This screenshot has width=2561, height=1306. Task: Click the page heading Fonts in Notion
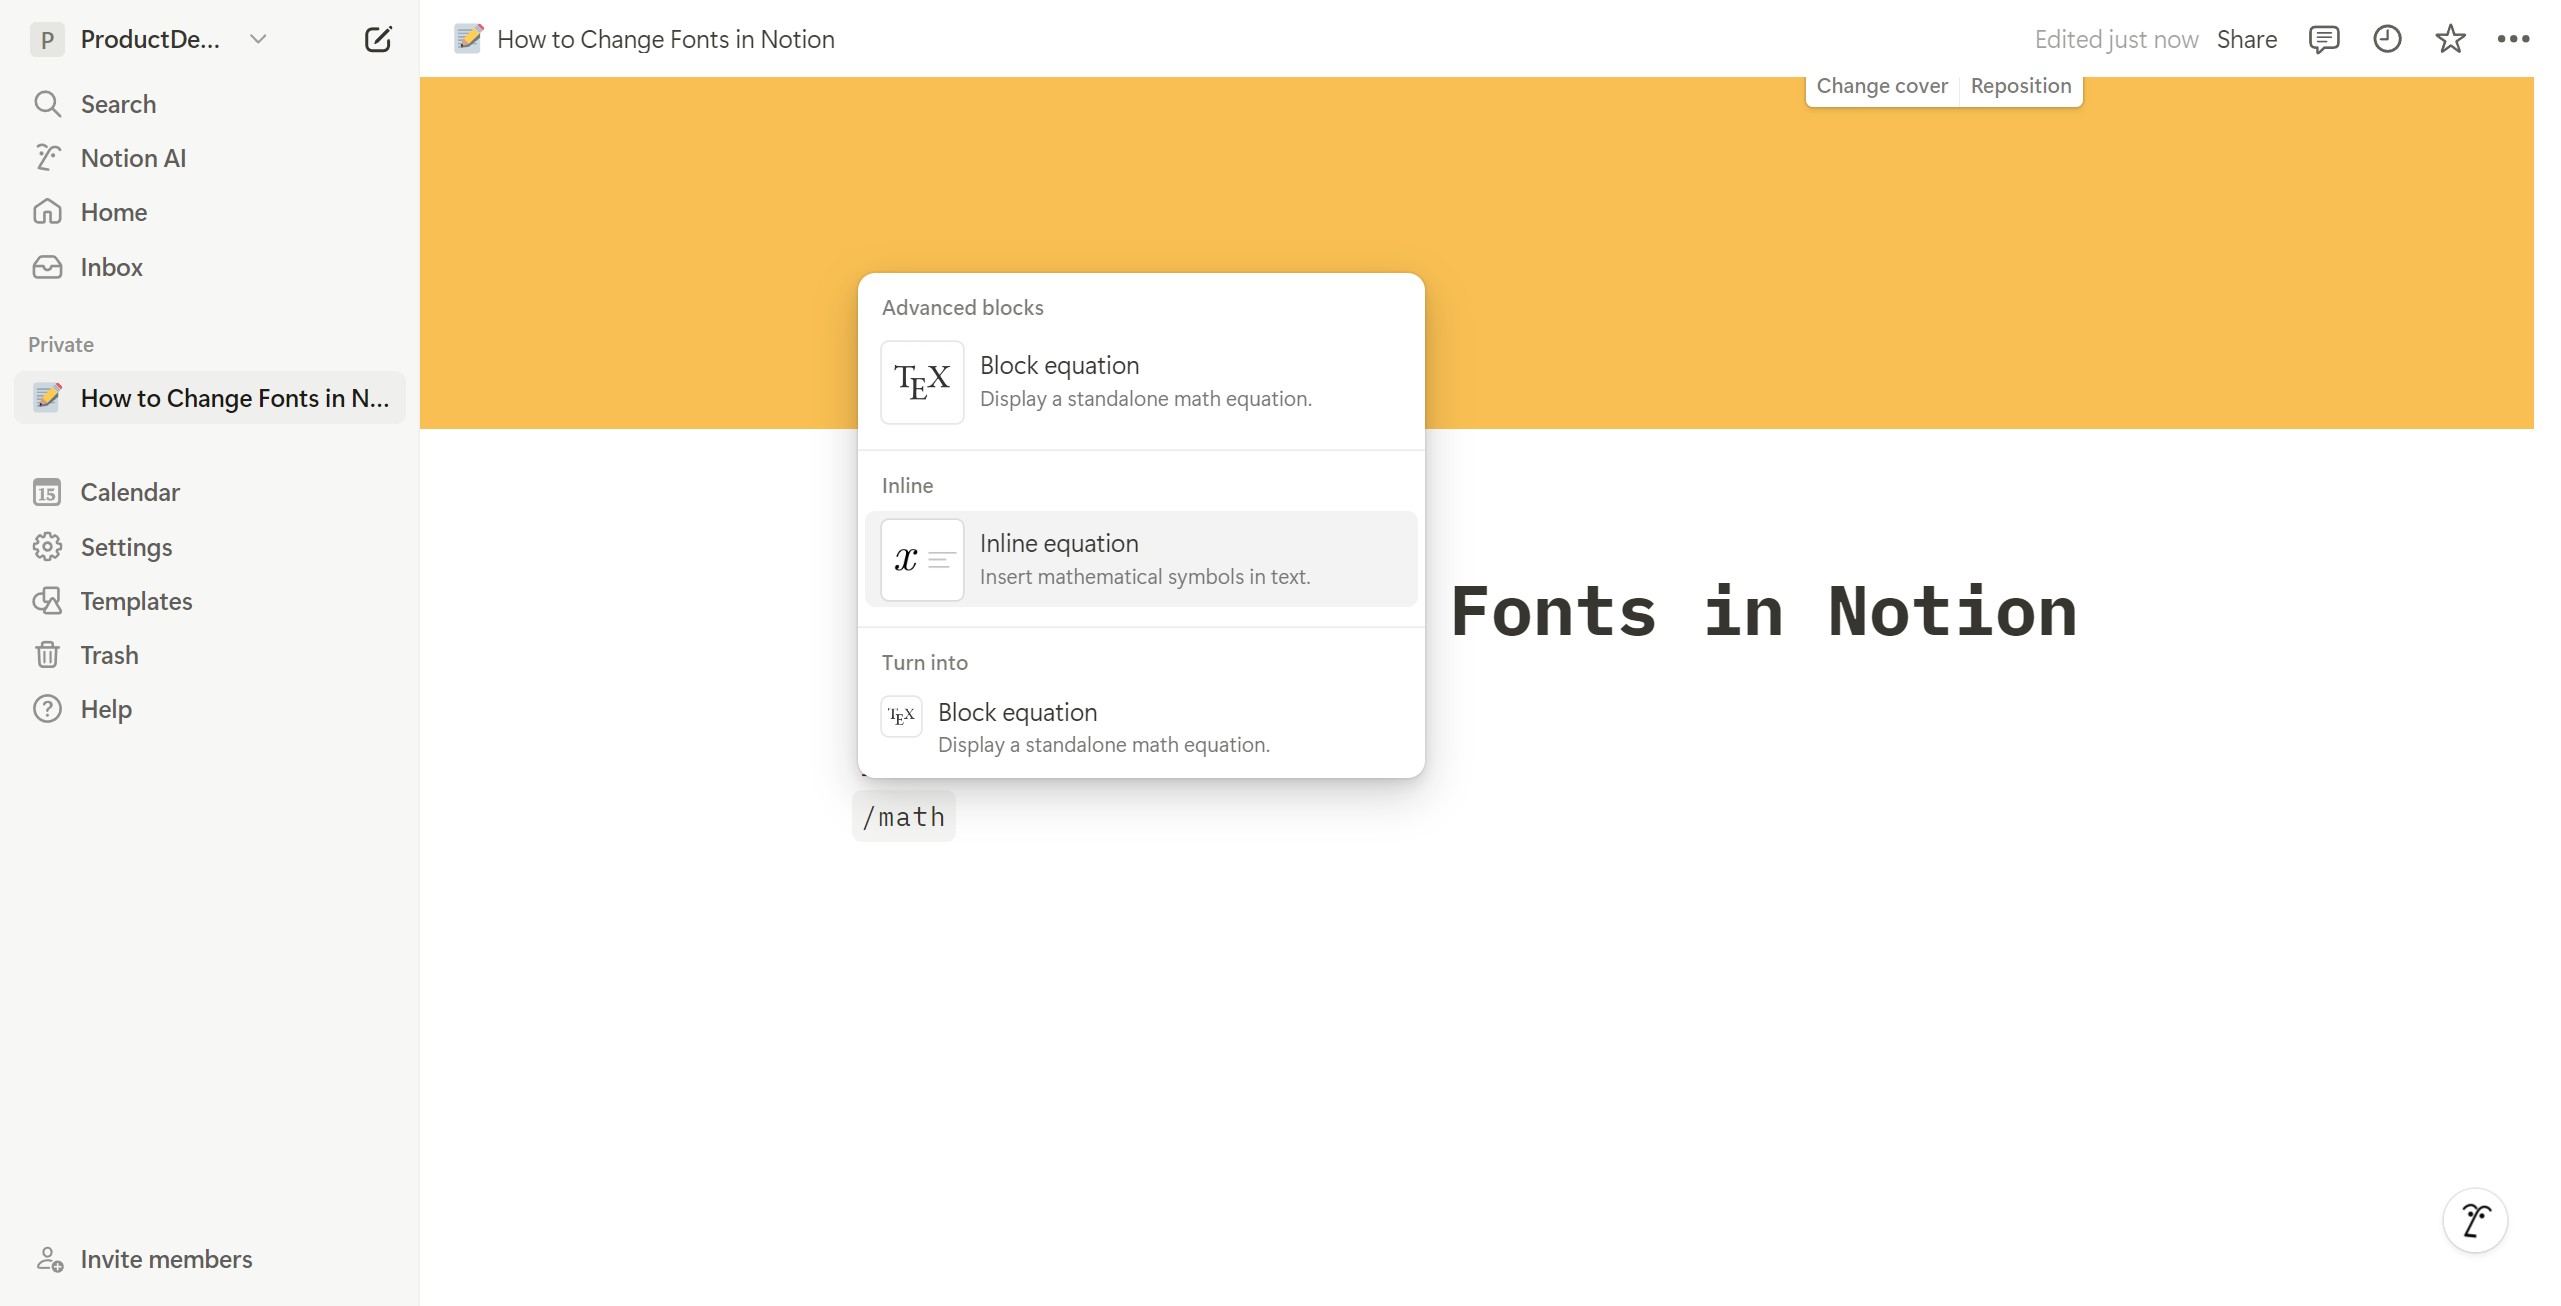(1764, 611)
